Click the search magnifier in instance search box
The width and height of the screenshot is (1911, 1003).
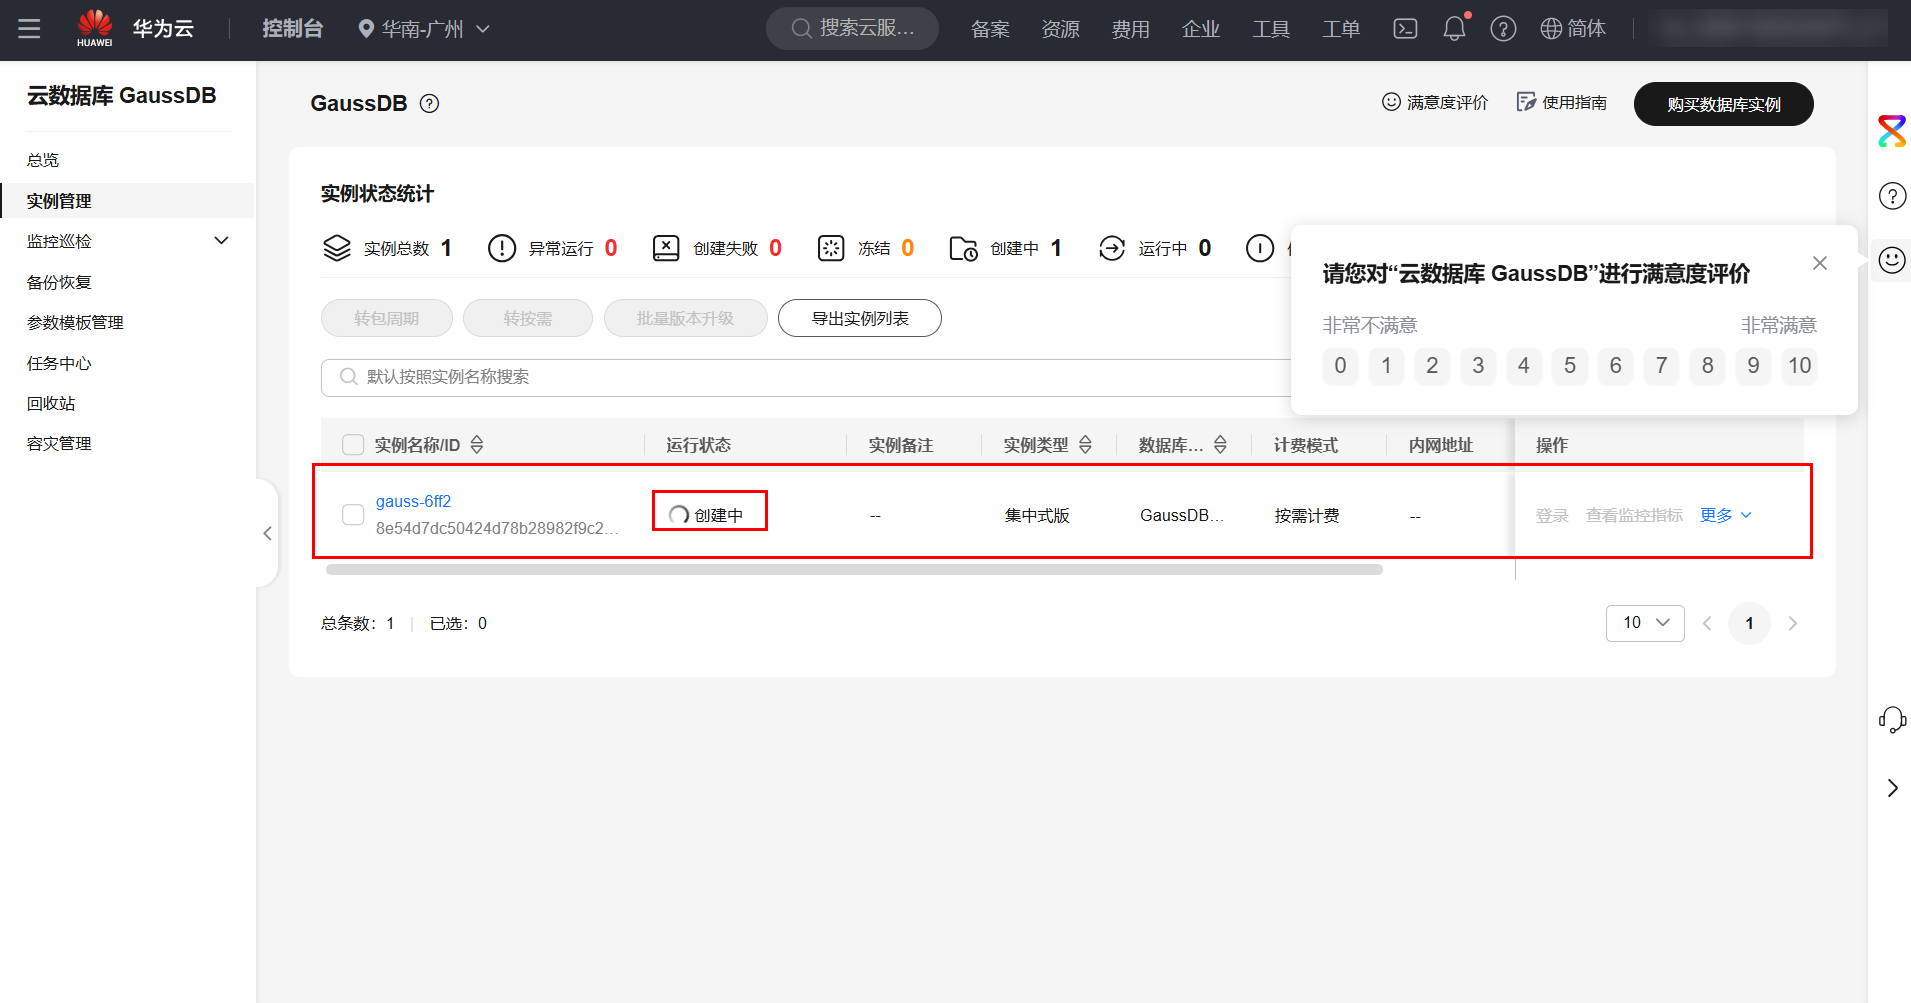pos(349,377)
